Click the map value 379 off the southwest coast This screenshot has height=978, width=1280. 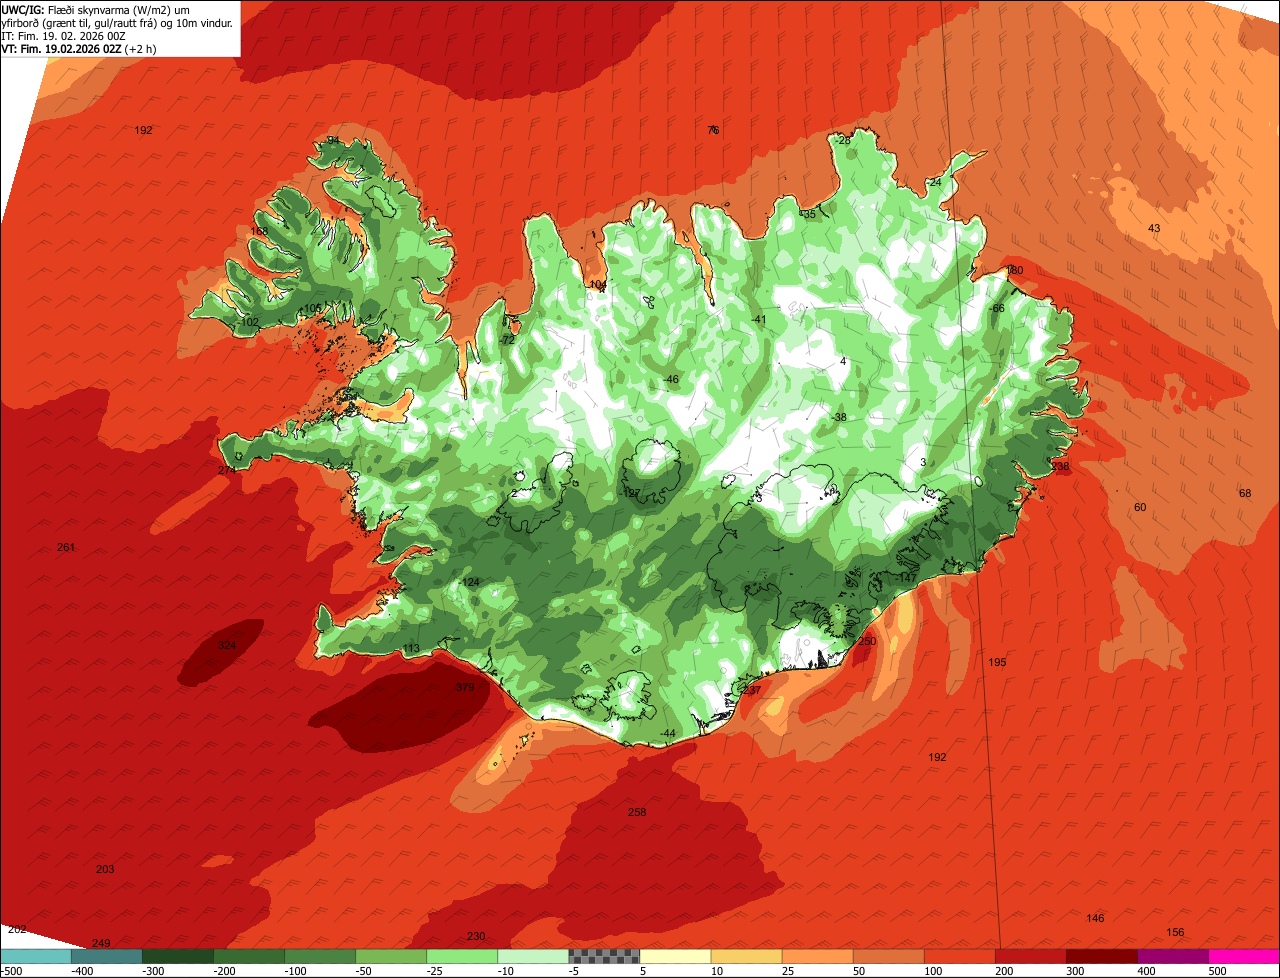coord(465,688)
